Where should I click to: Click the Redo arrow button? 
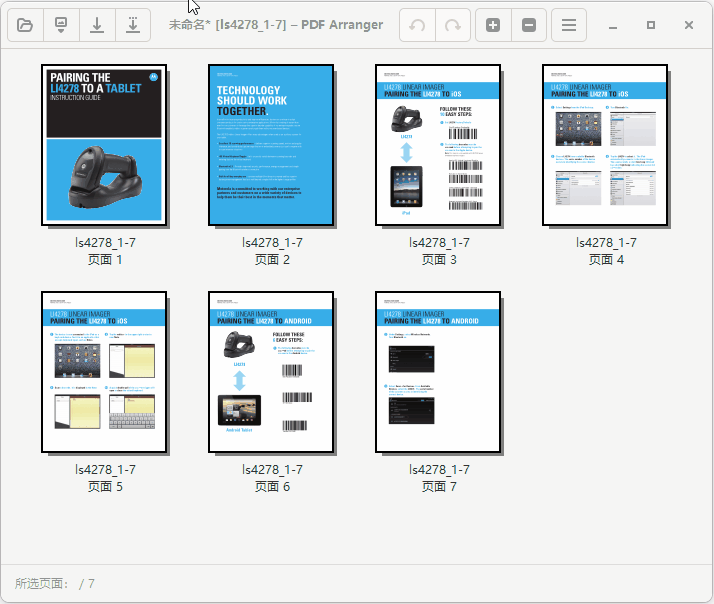(x=453, y=25)
